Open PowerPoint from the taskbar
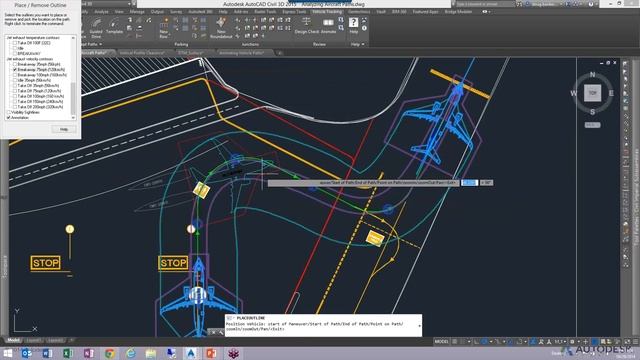 pyautogui.click(x=211, y=353)
